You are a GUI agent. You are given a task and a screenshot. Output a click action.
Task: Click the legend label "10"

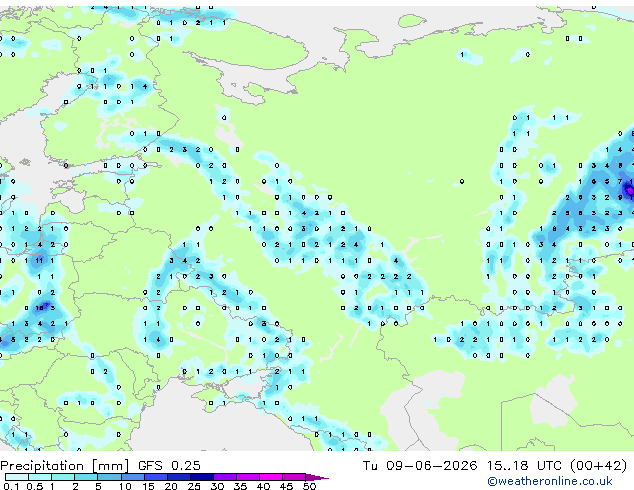(x=125, y=486)
